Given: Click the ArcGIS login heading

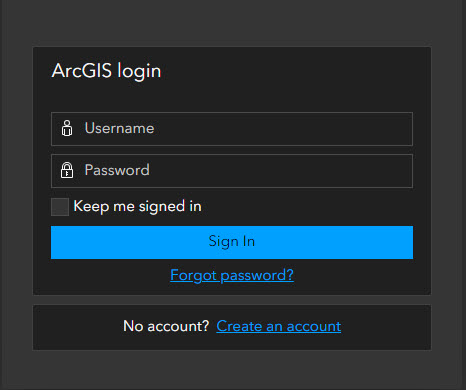Looking at the screenshot, I should point(106,71).
